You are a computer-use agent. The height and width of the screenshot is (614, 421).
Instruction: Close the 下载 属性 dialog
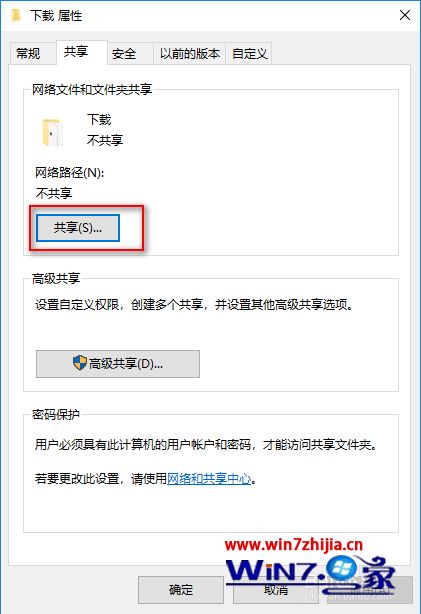(405, 15)
